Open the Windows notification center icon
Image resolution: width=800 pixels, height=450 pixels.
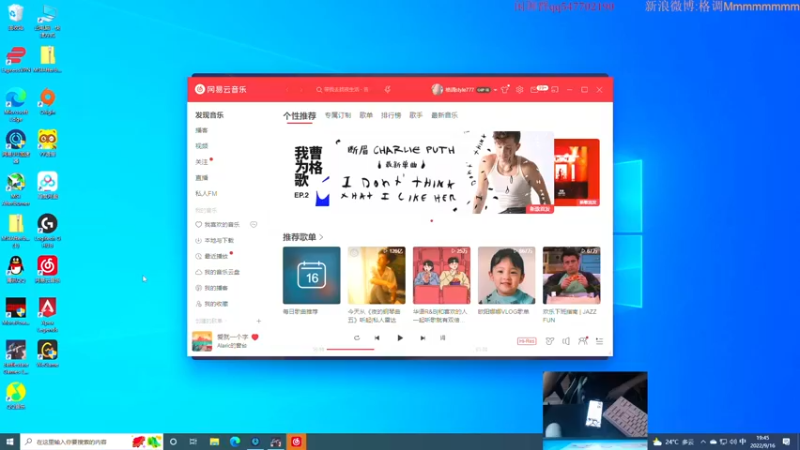[786, 441]
